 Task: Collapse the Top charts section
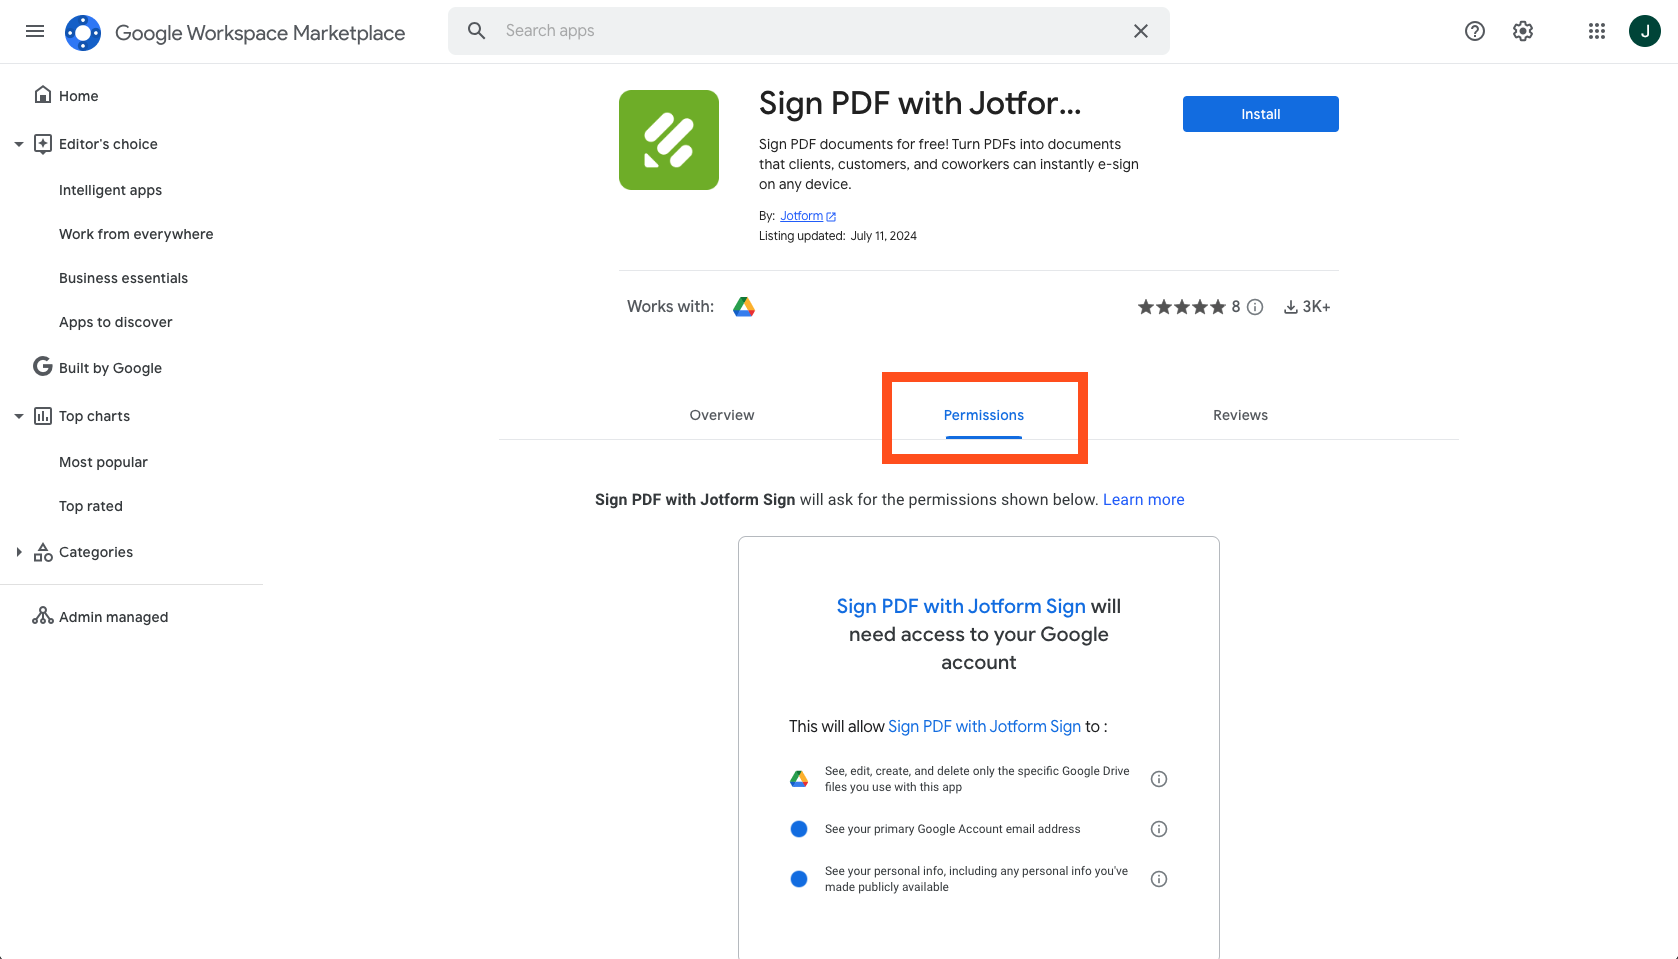19,416
